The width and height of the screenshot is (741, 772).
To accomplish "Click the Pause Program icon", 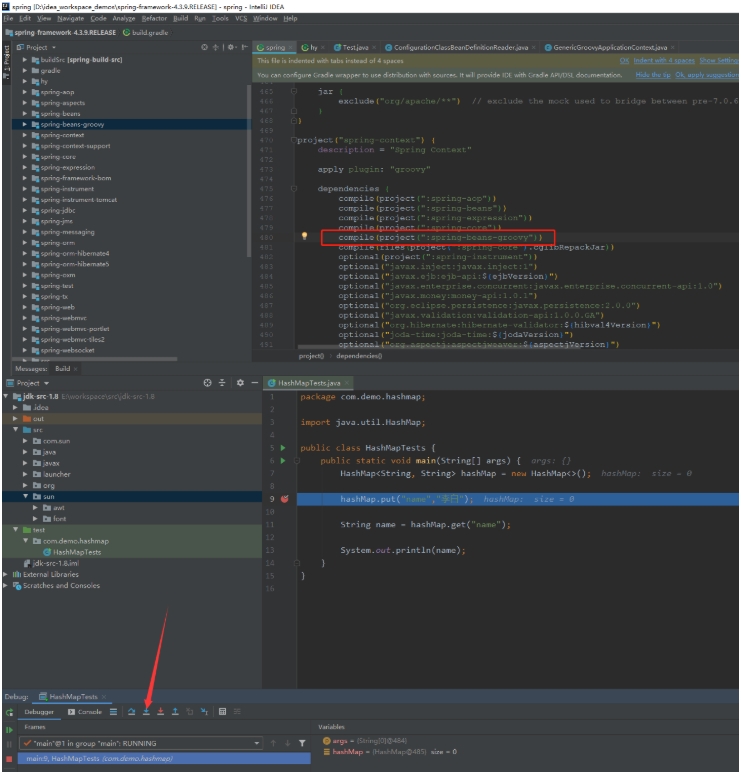I will [x=9, y=744].
